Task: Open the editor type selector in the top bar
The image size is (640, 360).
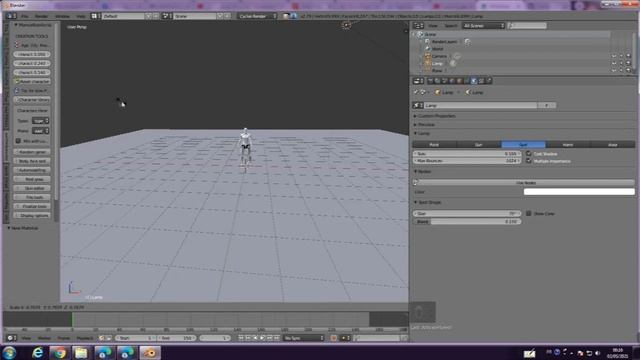Action: pos(11,16)
